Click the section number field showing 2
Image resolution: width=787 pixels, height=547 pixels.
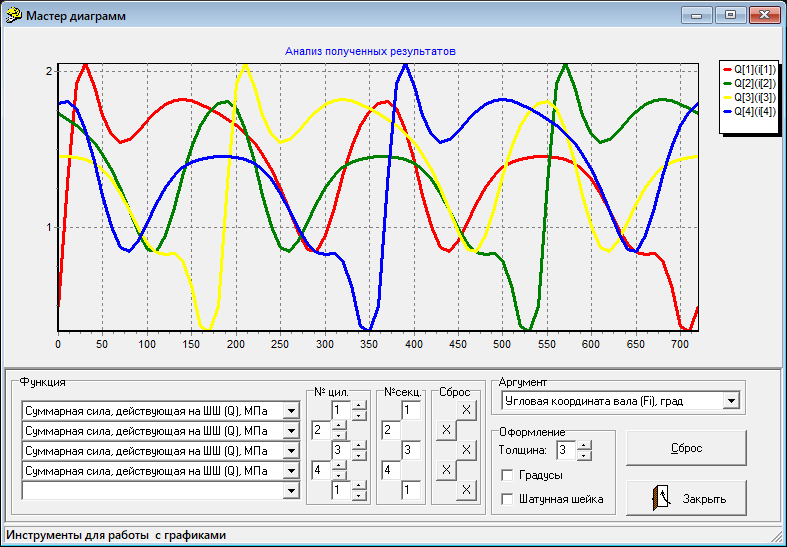pos(391,430)
